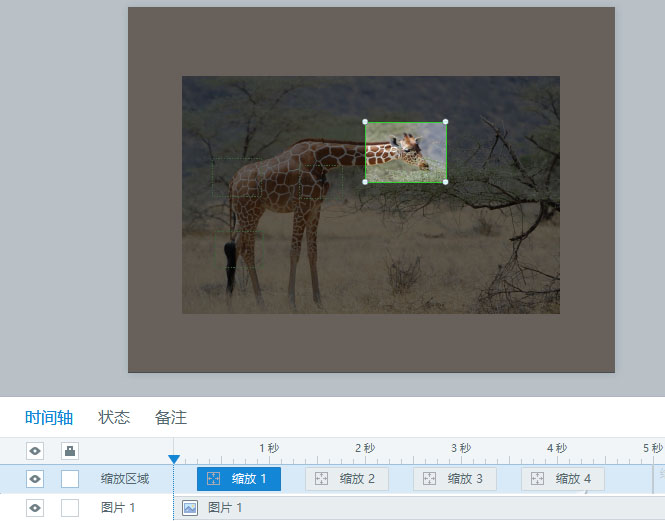Select the 缩放 3 timeline block
Screen dimensions: 665x521
pyautogui.click(x=455, y=479)
